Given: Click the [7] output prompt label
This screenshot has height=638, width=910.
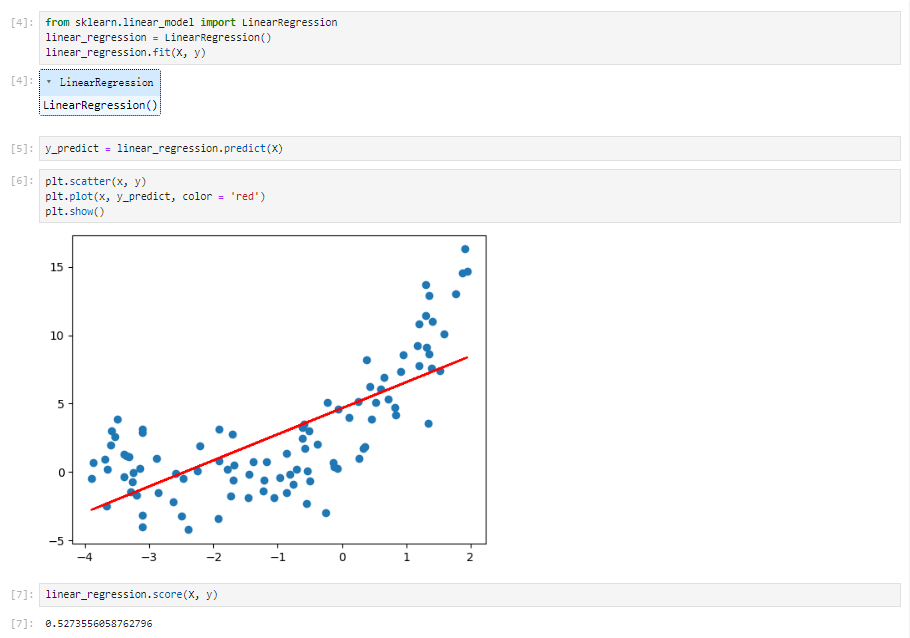Looking at the screenshot, I should (x=22, y=623).
